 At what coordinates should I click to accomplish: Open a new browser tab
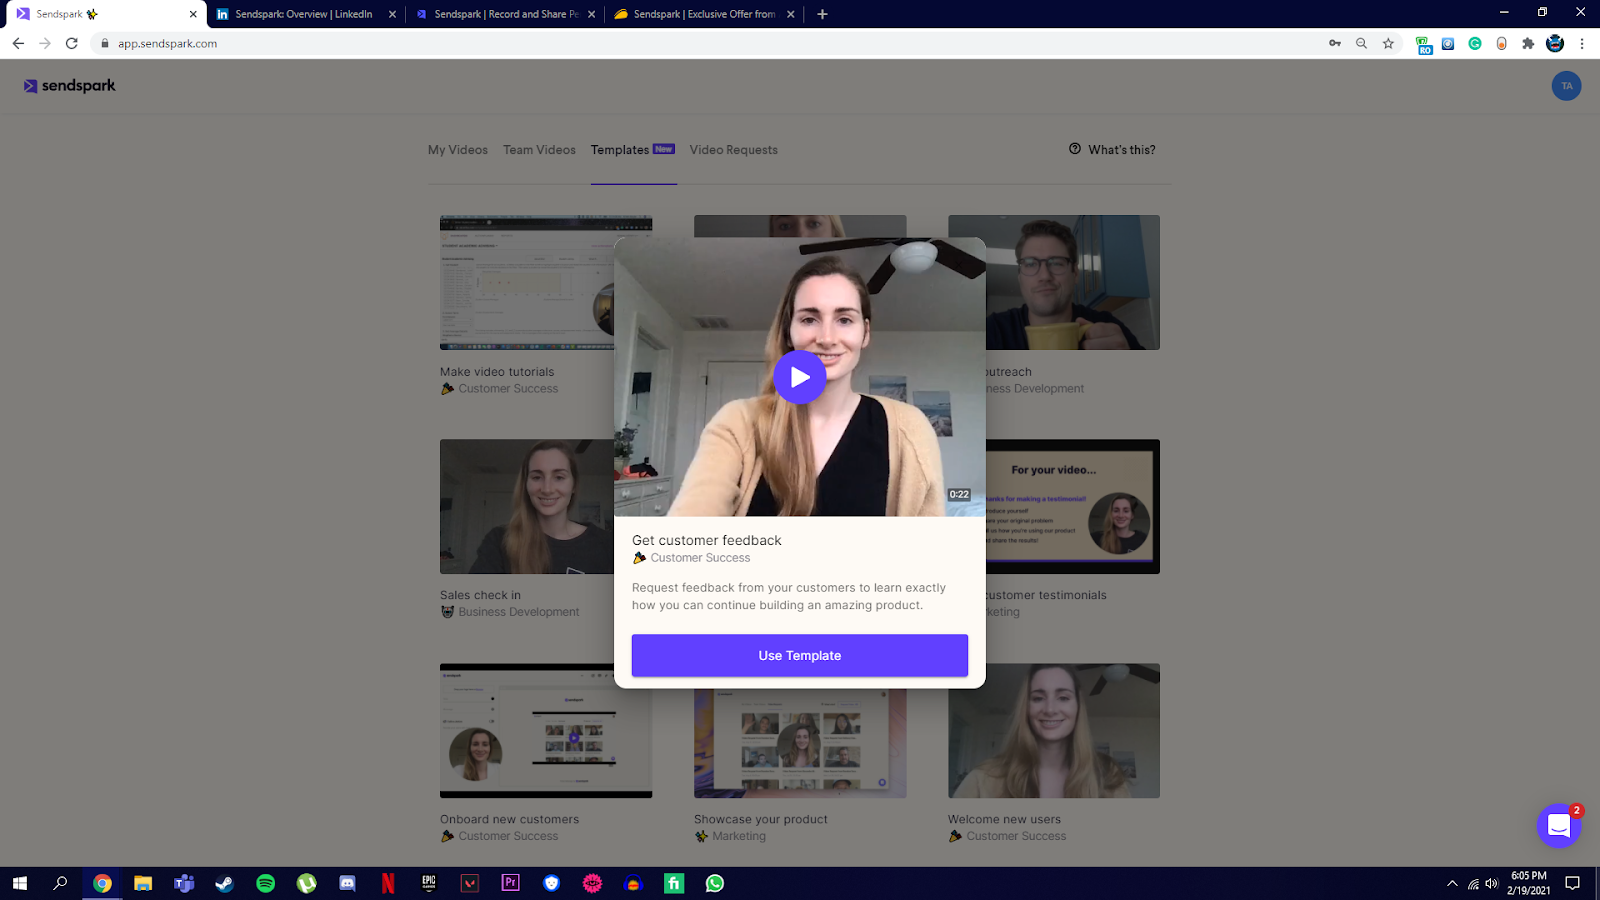click(x=822, y=14)
